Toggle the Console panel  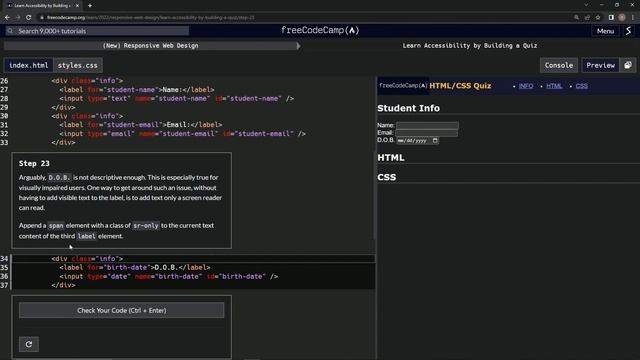[x=558, y=65]
